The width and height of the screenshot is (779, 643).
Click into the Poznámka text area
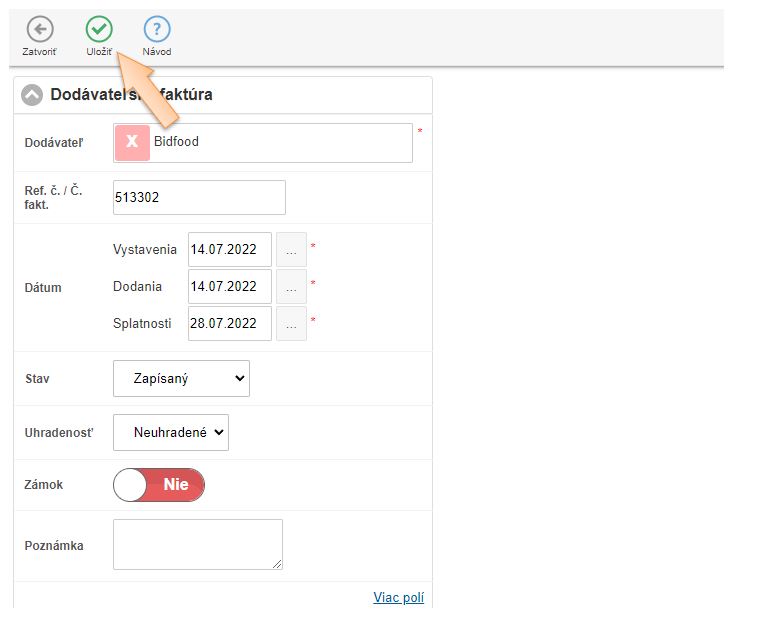pyautogui.click(x=197, y=544)
